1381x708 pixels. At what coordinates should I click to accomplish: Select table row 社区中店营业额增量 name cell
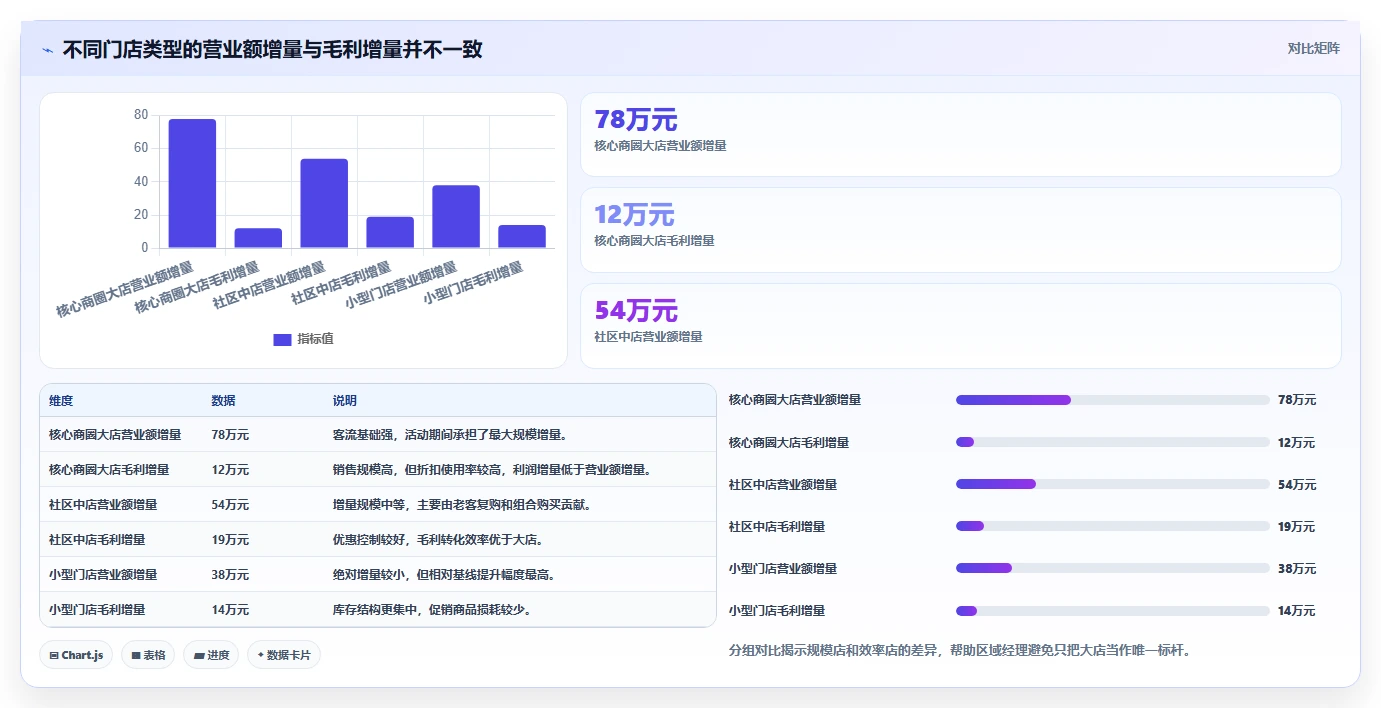pyautogui.click(x=103, y=505)
